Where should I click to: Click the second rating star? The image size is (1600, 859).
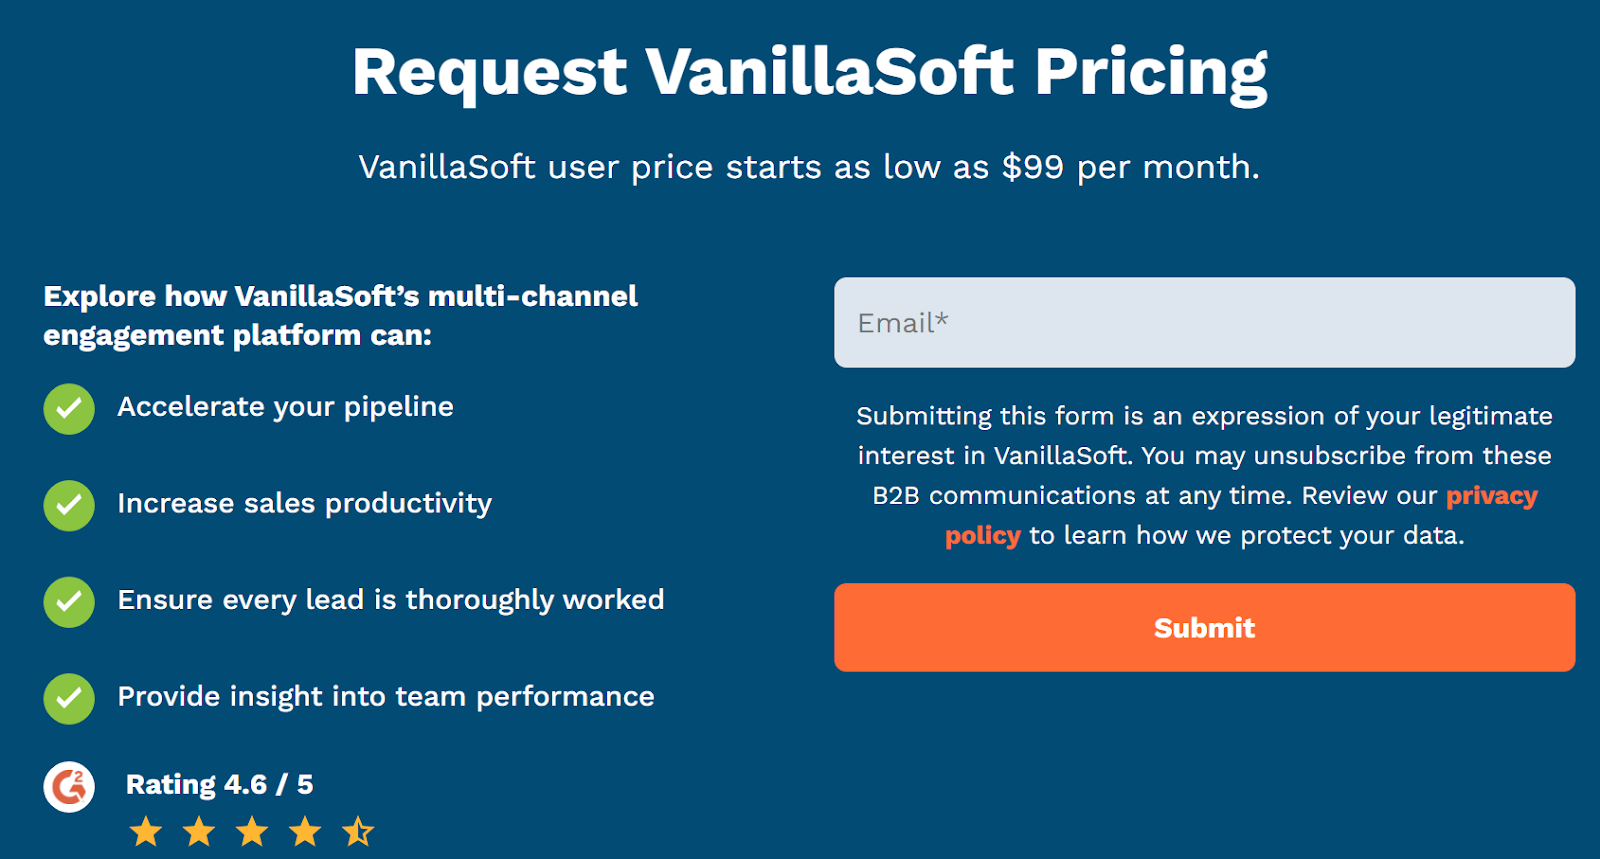pyautogui.click(x=199, y=831)
